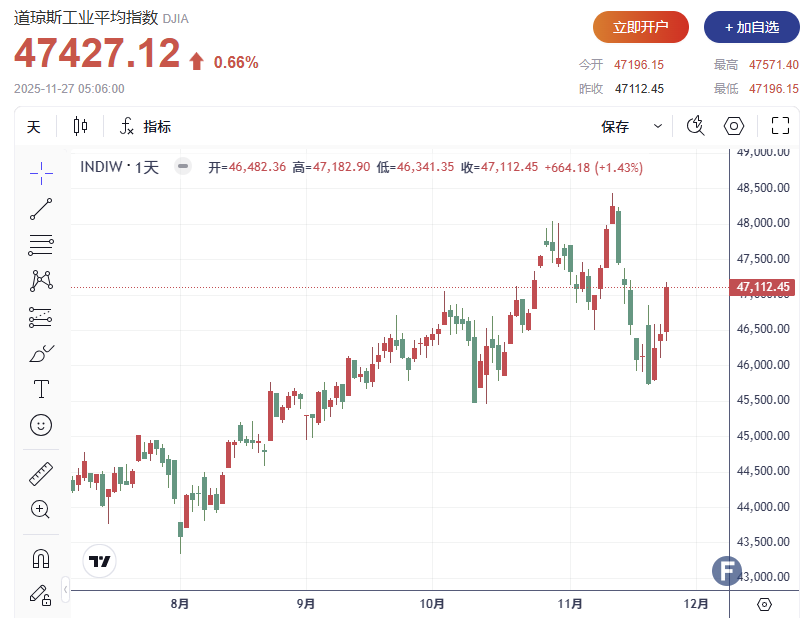Screen dimensions: 805x618
Task: Enter fullscreen chart mode
Action: pyautogui.click(x=780, y=126)
